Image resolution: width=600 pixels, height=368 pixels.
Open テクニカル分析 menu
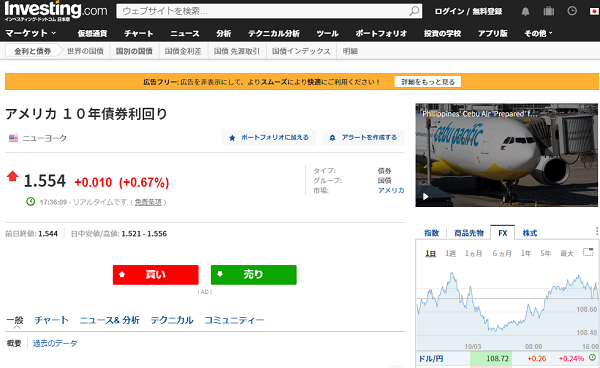(x=274, y=33)
